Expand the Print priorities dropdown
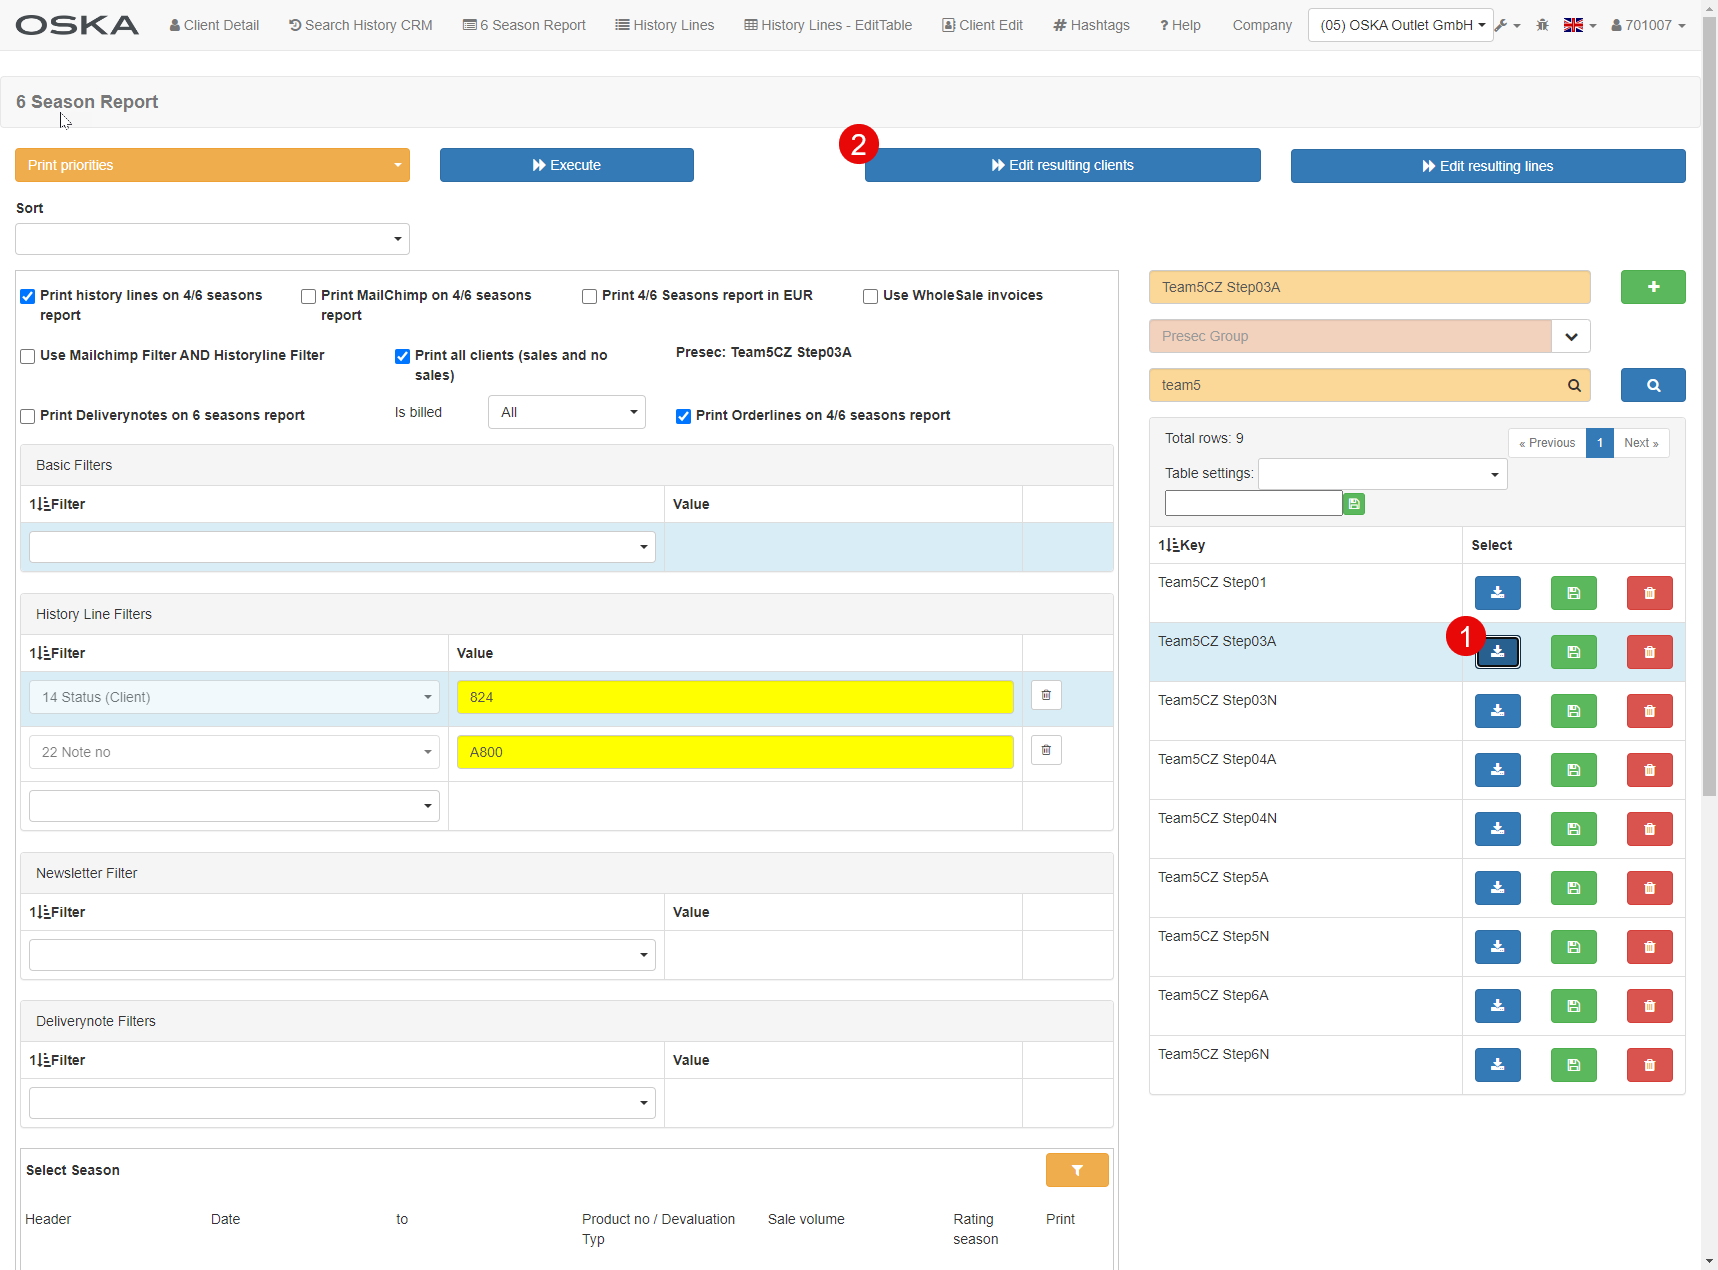The width and height of the screenshot is (1718, 1270). click(212, 165)
